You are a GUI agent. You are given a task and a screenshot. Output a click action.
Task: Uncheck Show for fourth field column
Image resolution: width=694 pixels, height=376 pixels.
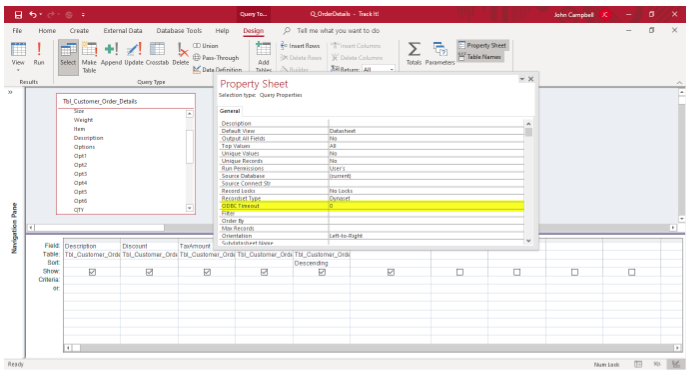click(x=264, y=272)
